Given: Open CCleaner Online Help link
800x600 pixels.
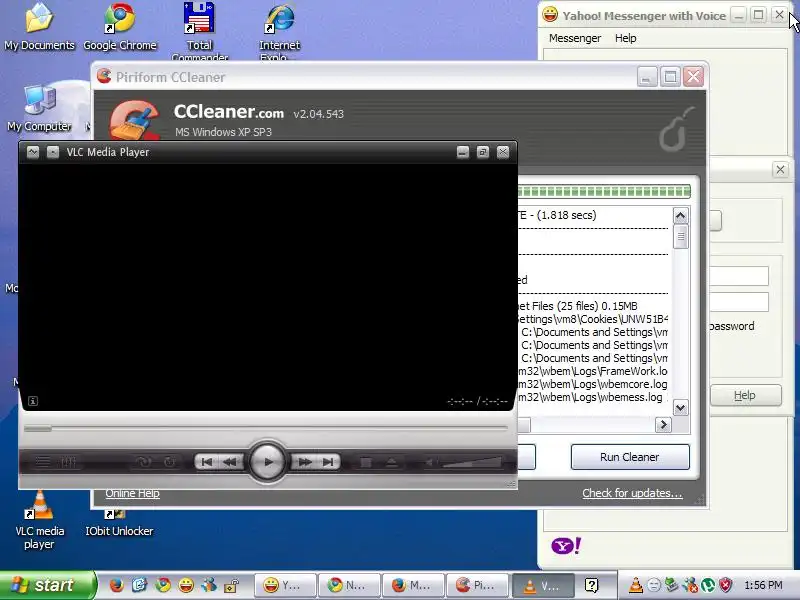Looking at the screenshot, I should [132, 493].
